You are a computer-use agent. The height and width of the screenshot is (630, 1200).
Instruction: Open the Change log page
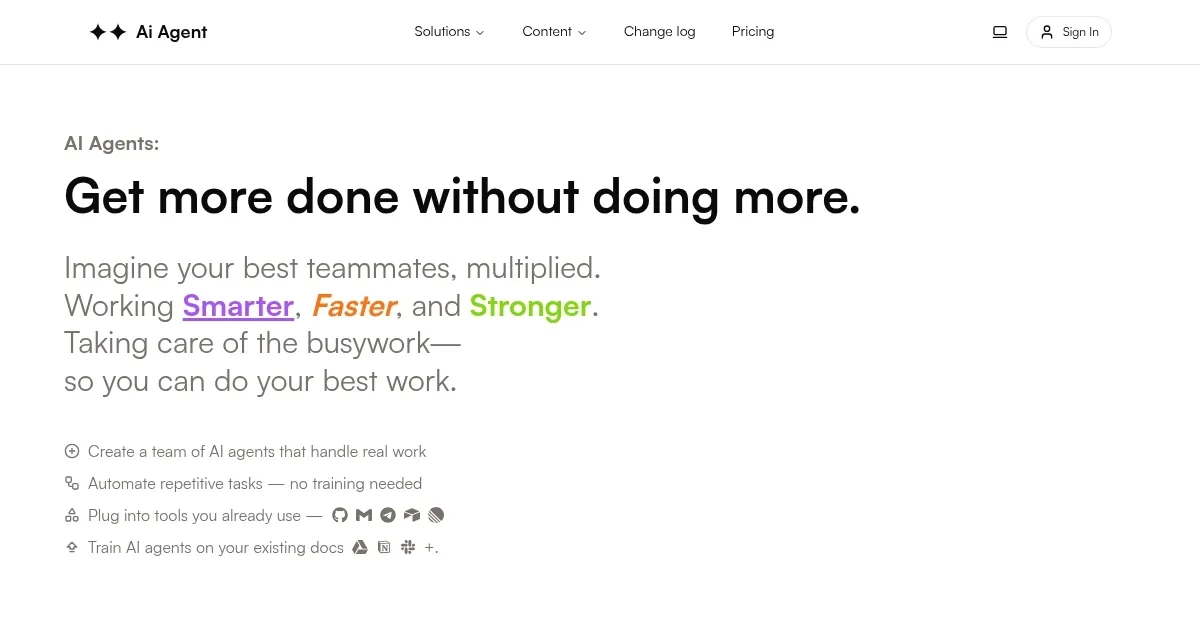coord(660,32)
